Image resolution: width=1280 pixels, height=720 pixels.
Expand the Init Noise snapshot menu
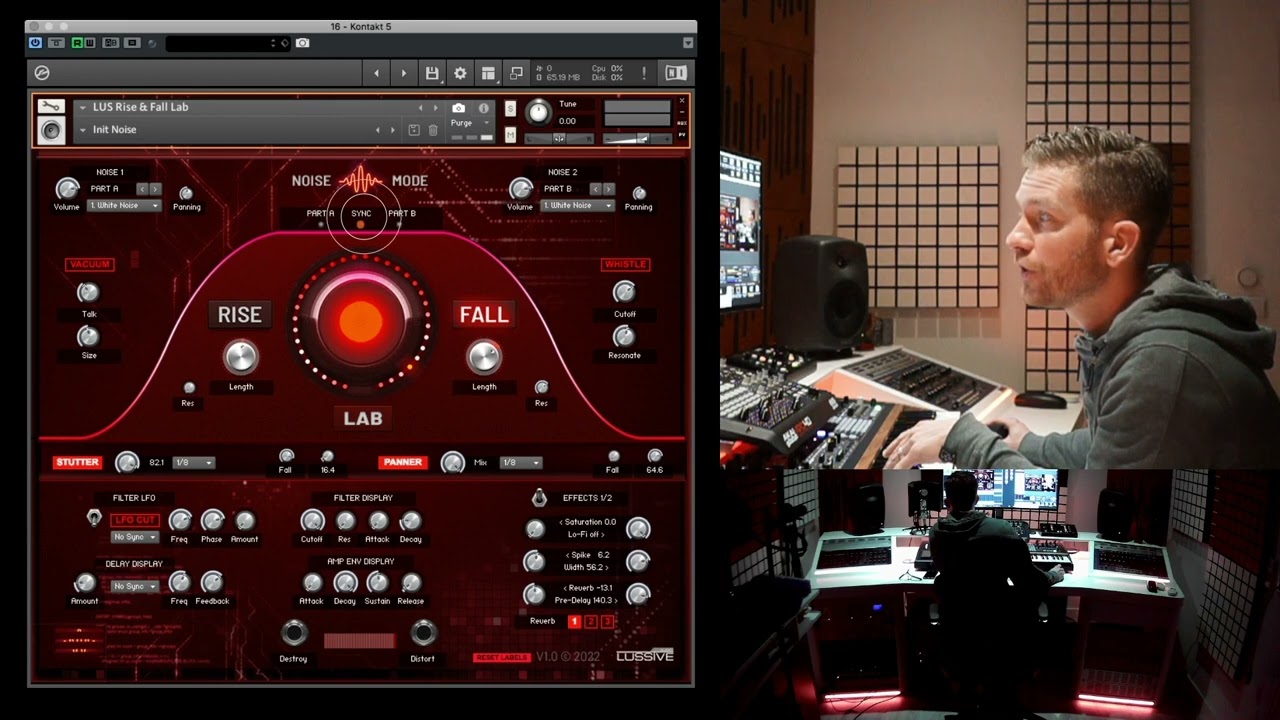coord(83,130)
